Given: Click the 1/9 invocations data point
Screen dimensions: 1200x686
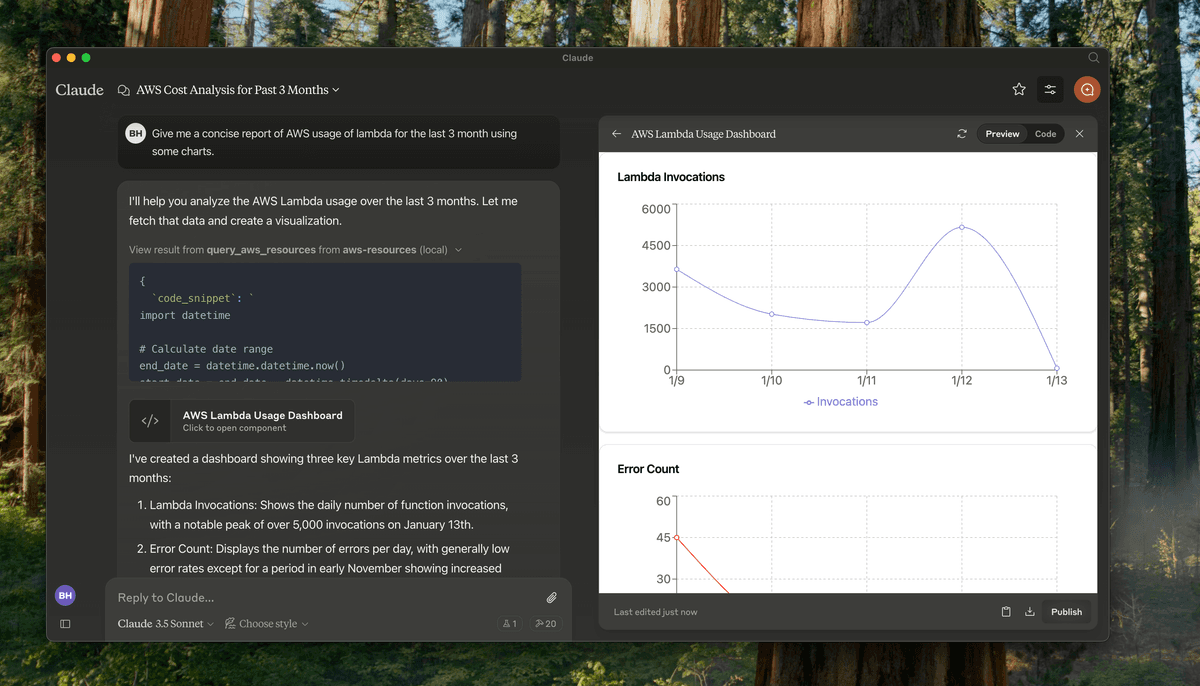Looking at the screenshot, I should pos(677,269).
